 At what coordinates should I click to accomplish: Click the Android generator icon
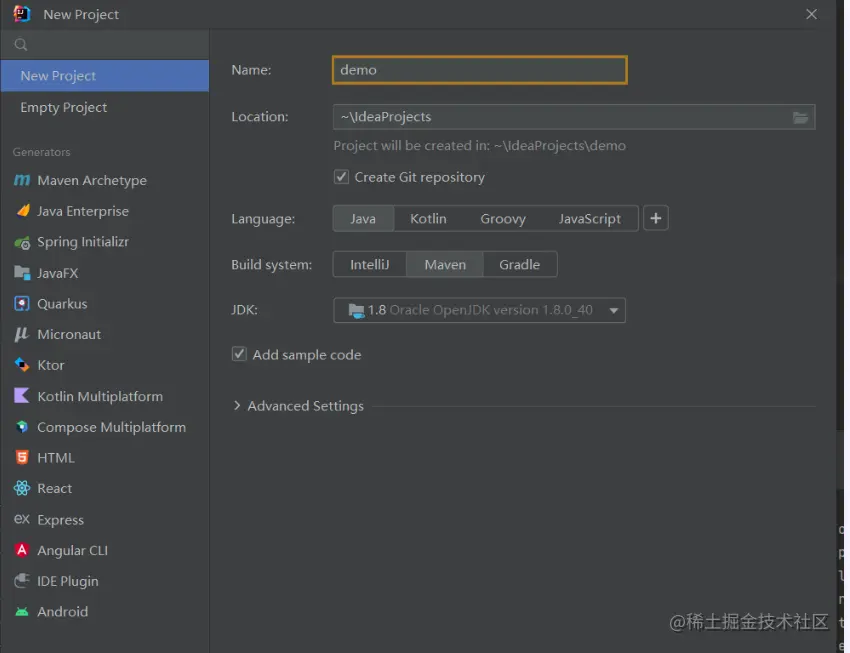(21, 612)
